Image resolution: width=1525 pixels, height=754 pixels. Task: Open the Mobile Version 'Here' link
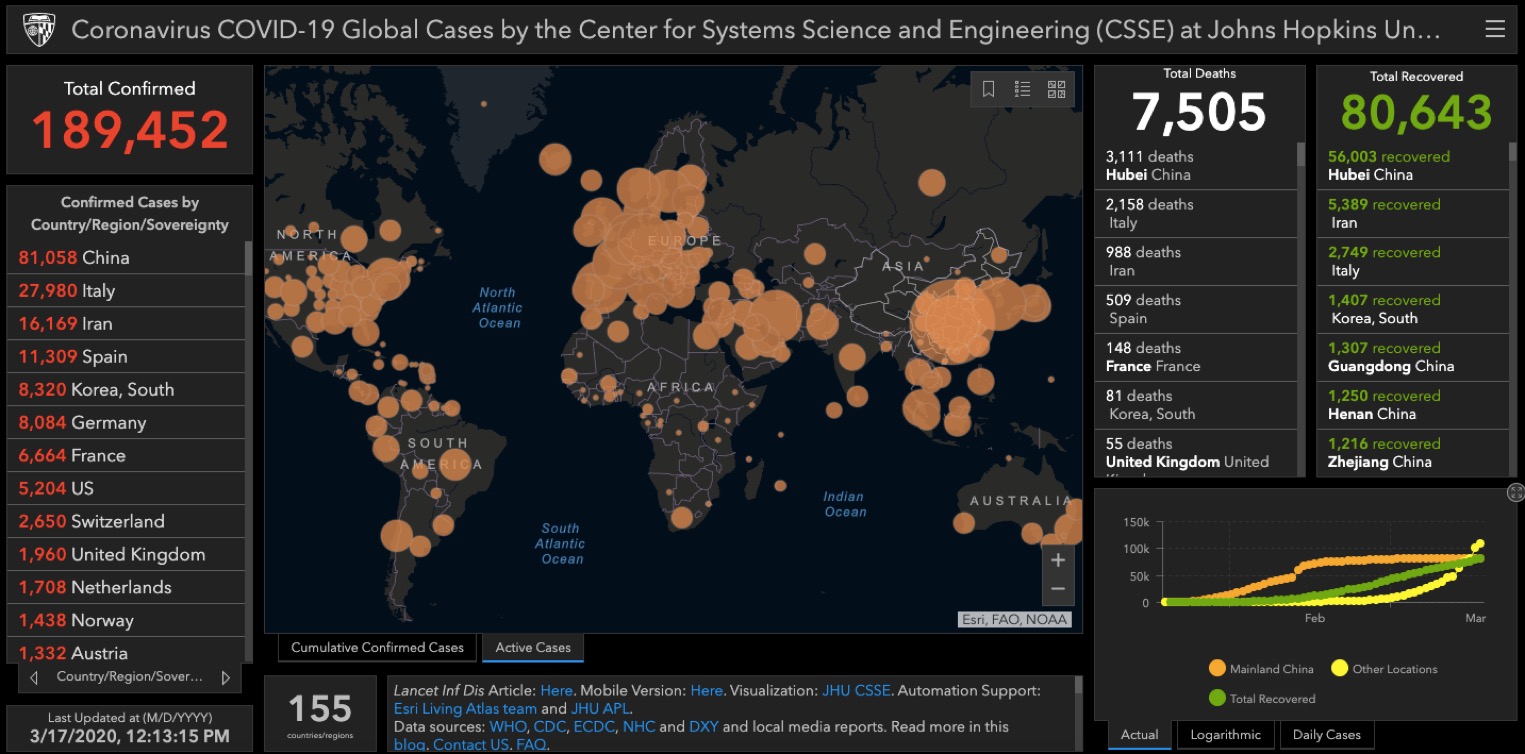tap(706, 690)
